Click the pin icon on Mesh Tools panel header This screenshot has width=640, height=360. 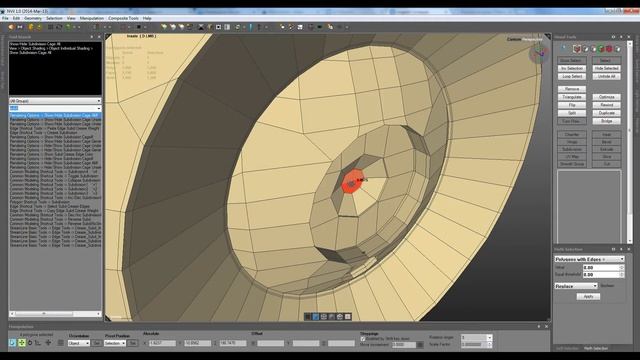(x=621, y=37)
